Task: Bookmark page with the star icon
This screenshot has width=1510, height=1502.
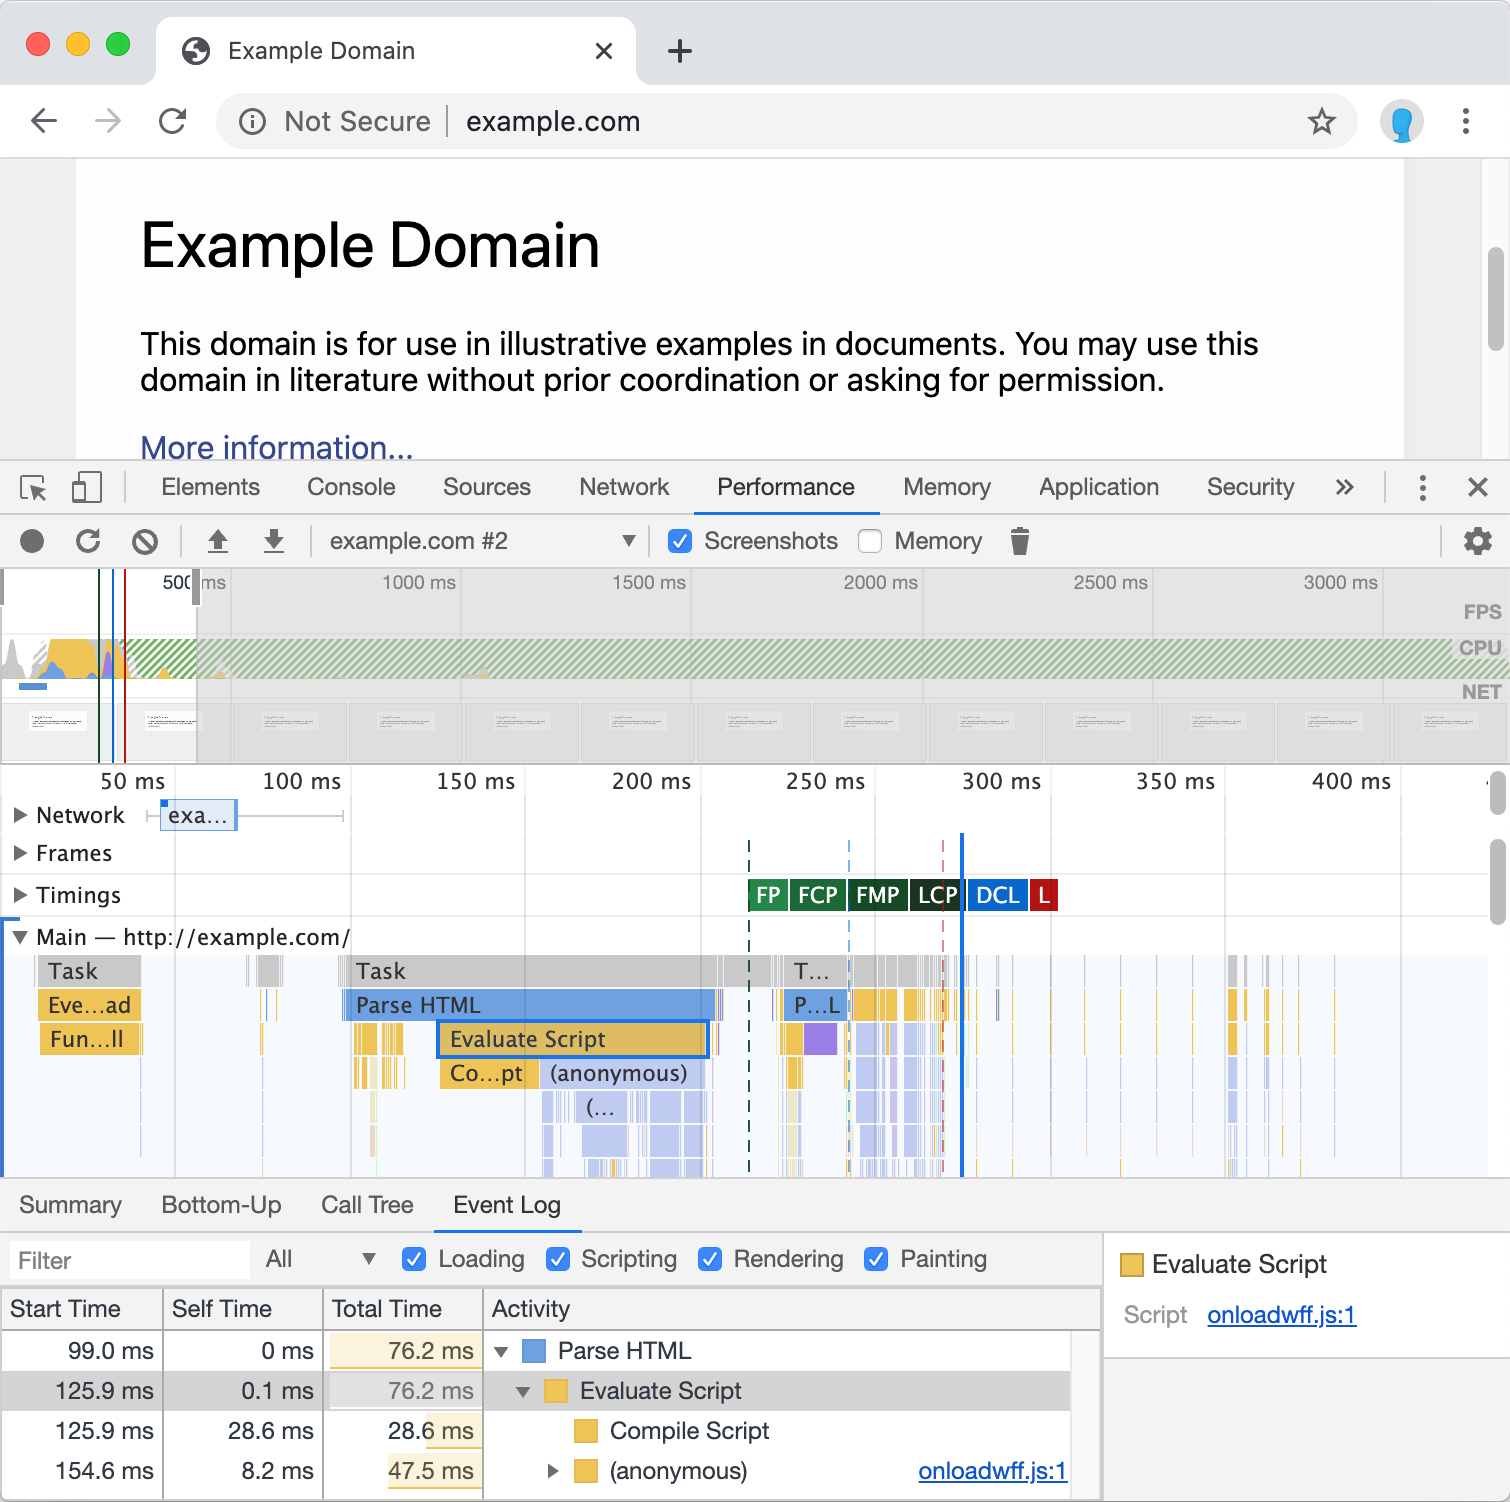Action: click(x=1322, y=121)
